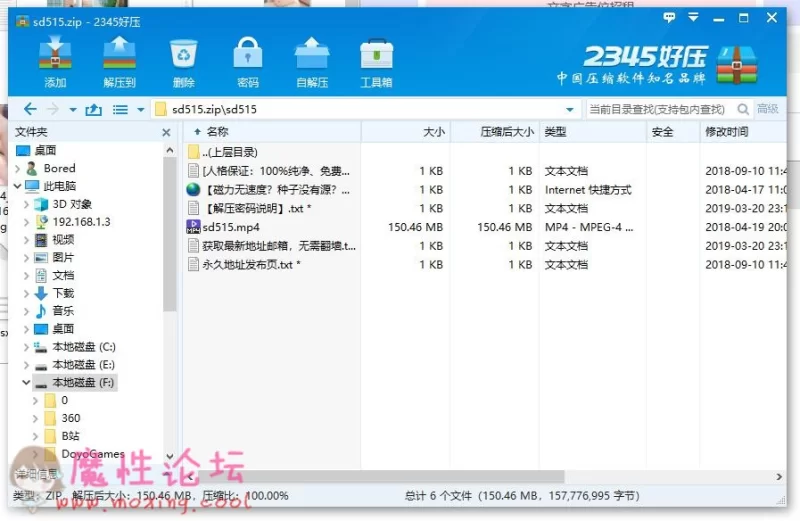Sort by the 类型 column header

coord(593,132)
